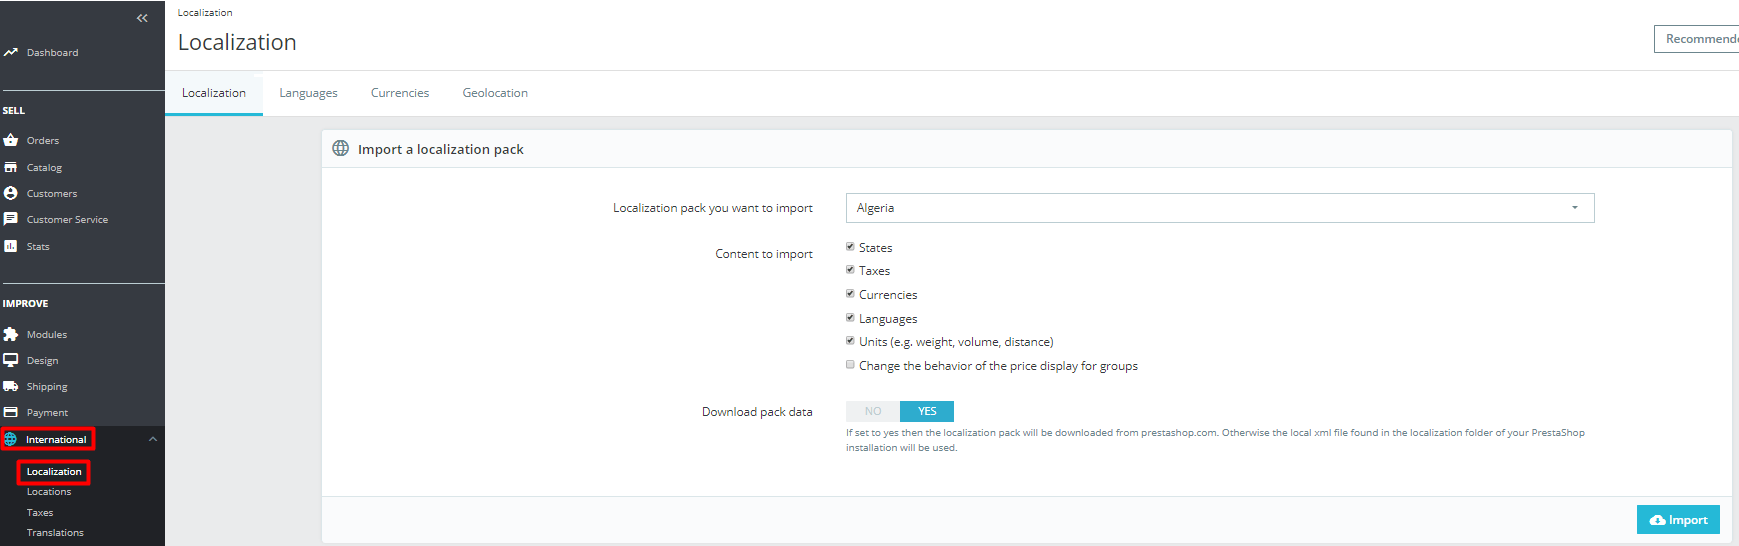Click the Import button
This screenshot has height=546, width=1739.
[1678, 520]
